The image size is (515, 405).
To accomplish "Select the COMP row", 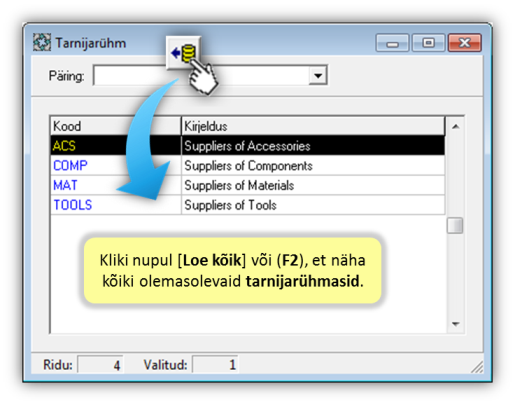I will click(x=248, y=165).
